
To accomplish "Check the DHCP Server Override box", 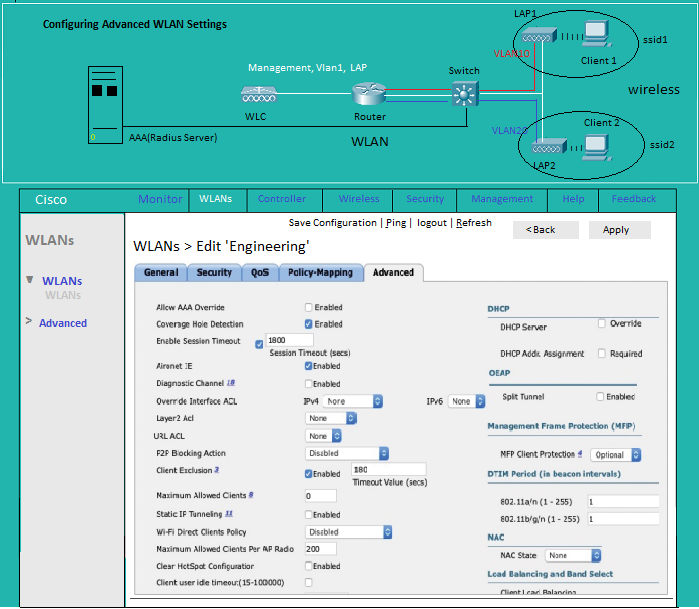I will pos(602,324).
